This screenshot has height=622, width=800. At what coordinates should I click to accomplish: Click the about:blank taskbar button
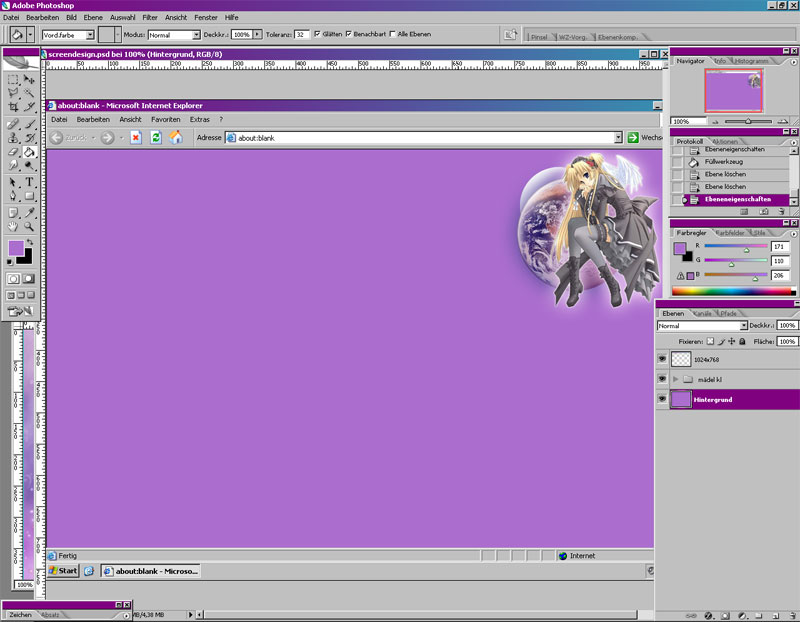(151, 571)
